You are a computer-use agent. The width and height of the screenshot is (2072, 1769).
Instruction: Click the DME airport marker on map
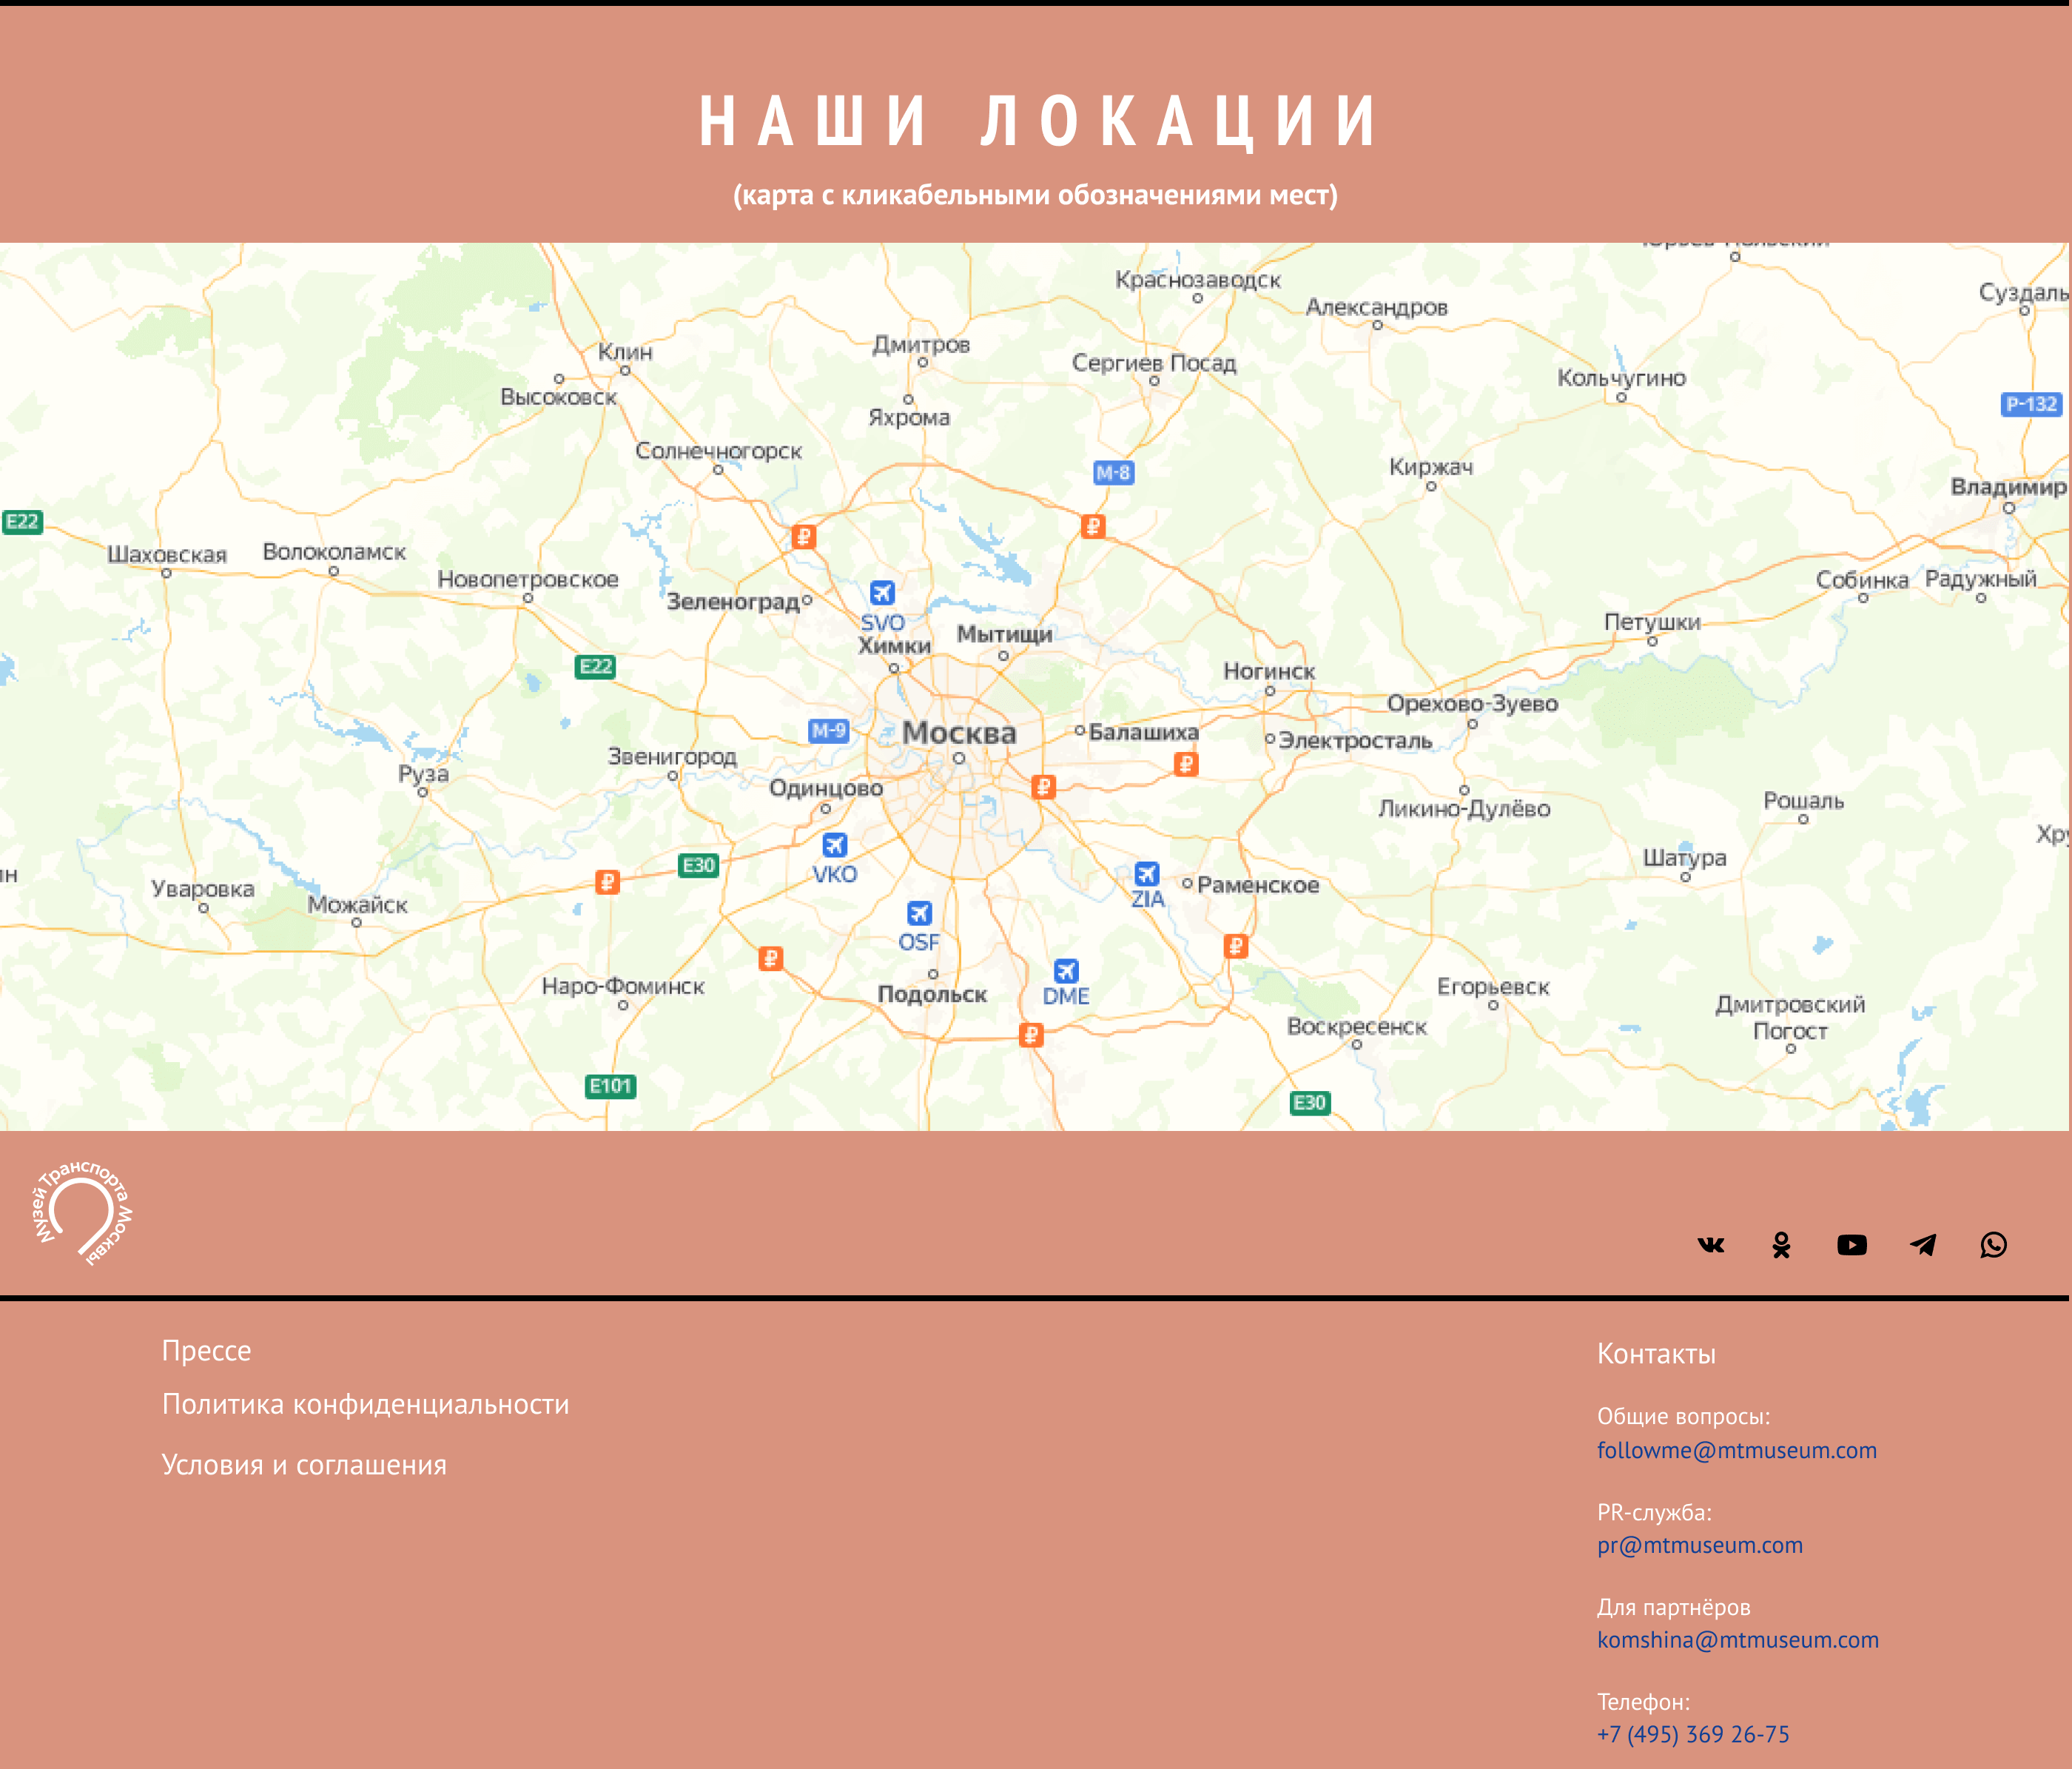coord(1066,971)
